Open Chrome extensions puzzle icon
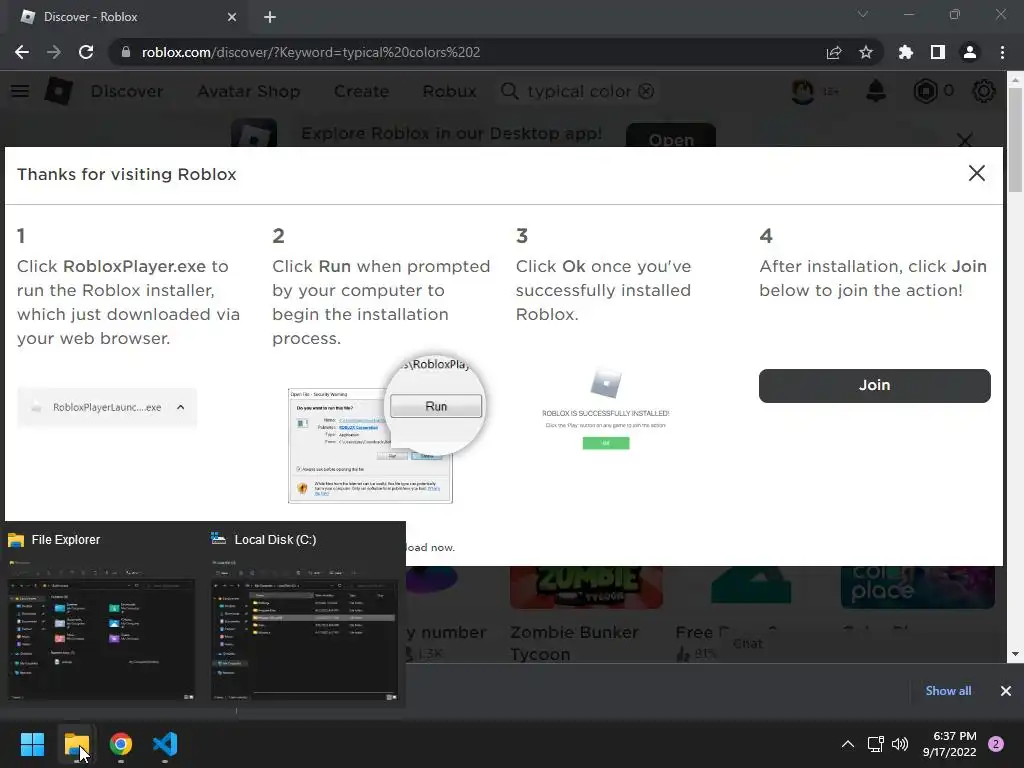The image size is (1024, 768). click(906, 52)
